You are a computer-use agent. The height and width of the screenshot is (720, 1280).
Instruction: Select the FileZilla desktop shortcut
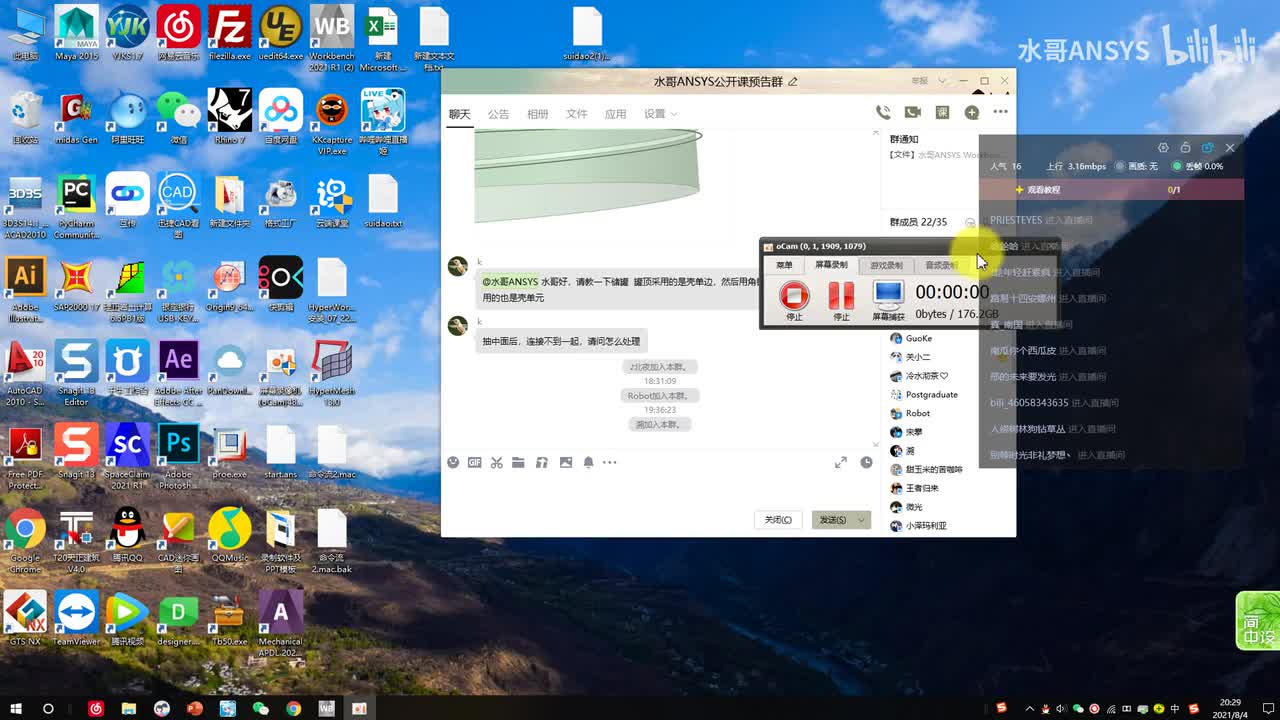pyautogui.click(x=230, y=33)
